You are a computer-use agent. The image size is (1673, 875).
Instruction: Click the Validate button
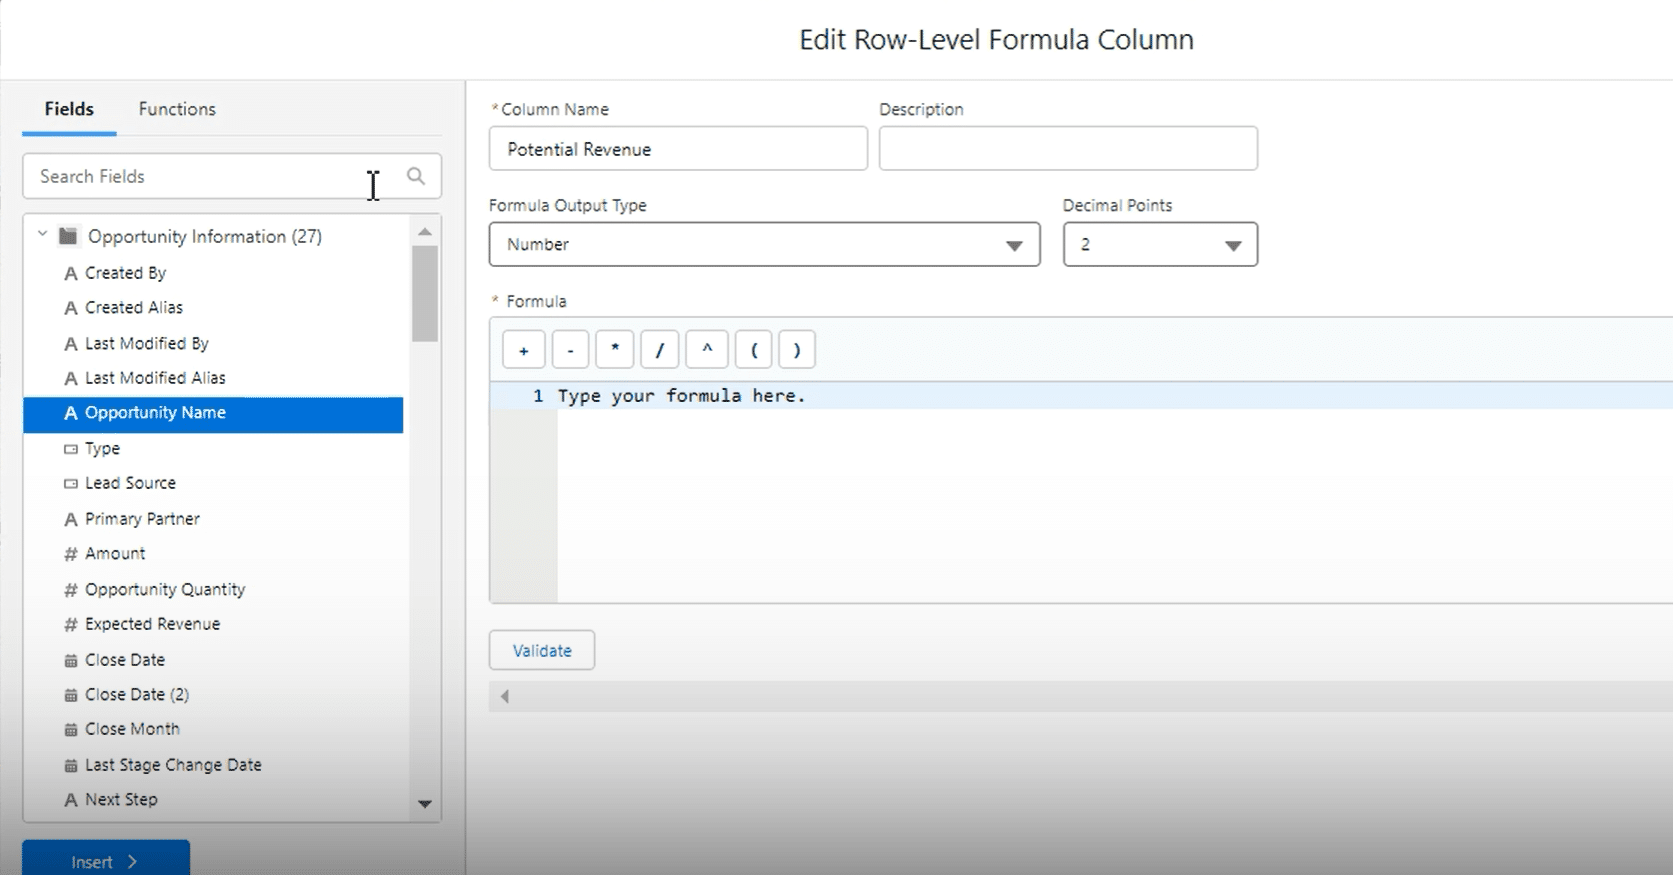tap(542, 650)
